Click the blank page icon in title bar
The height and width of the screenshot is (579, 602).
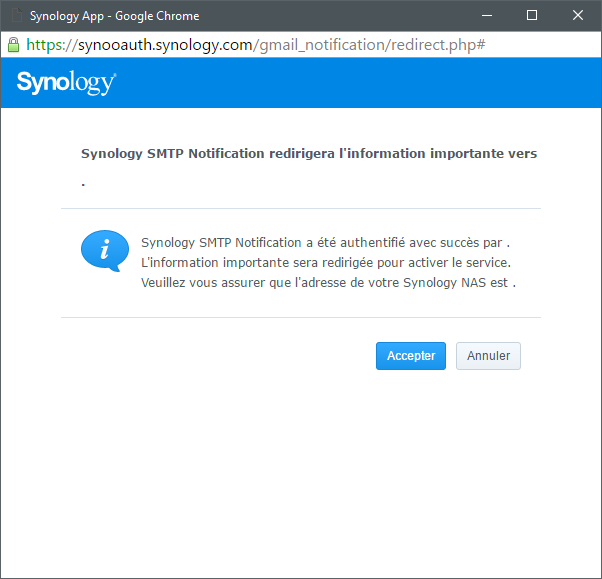pos(17,15)
